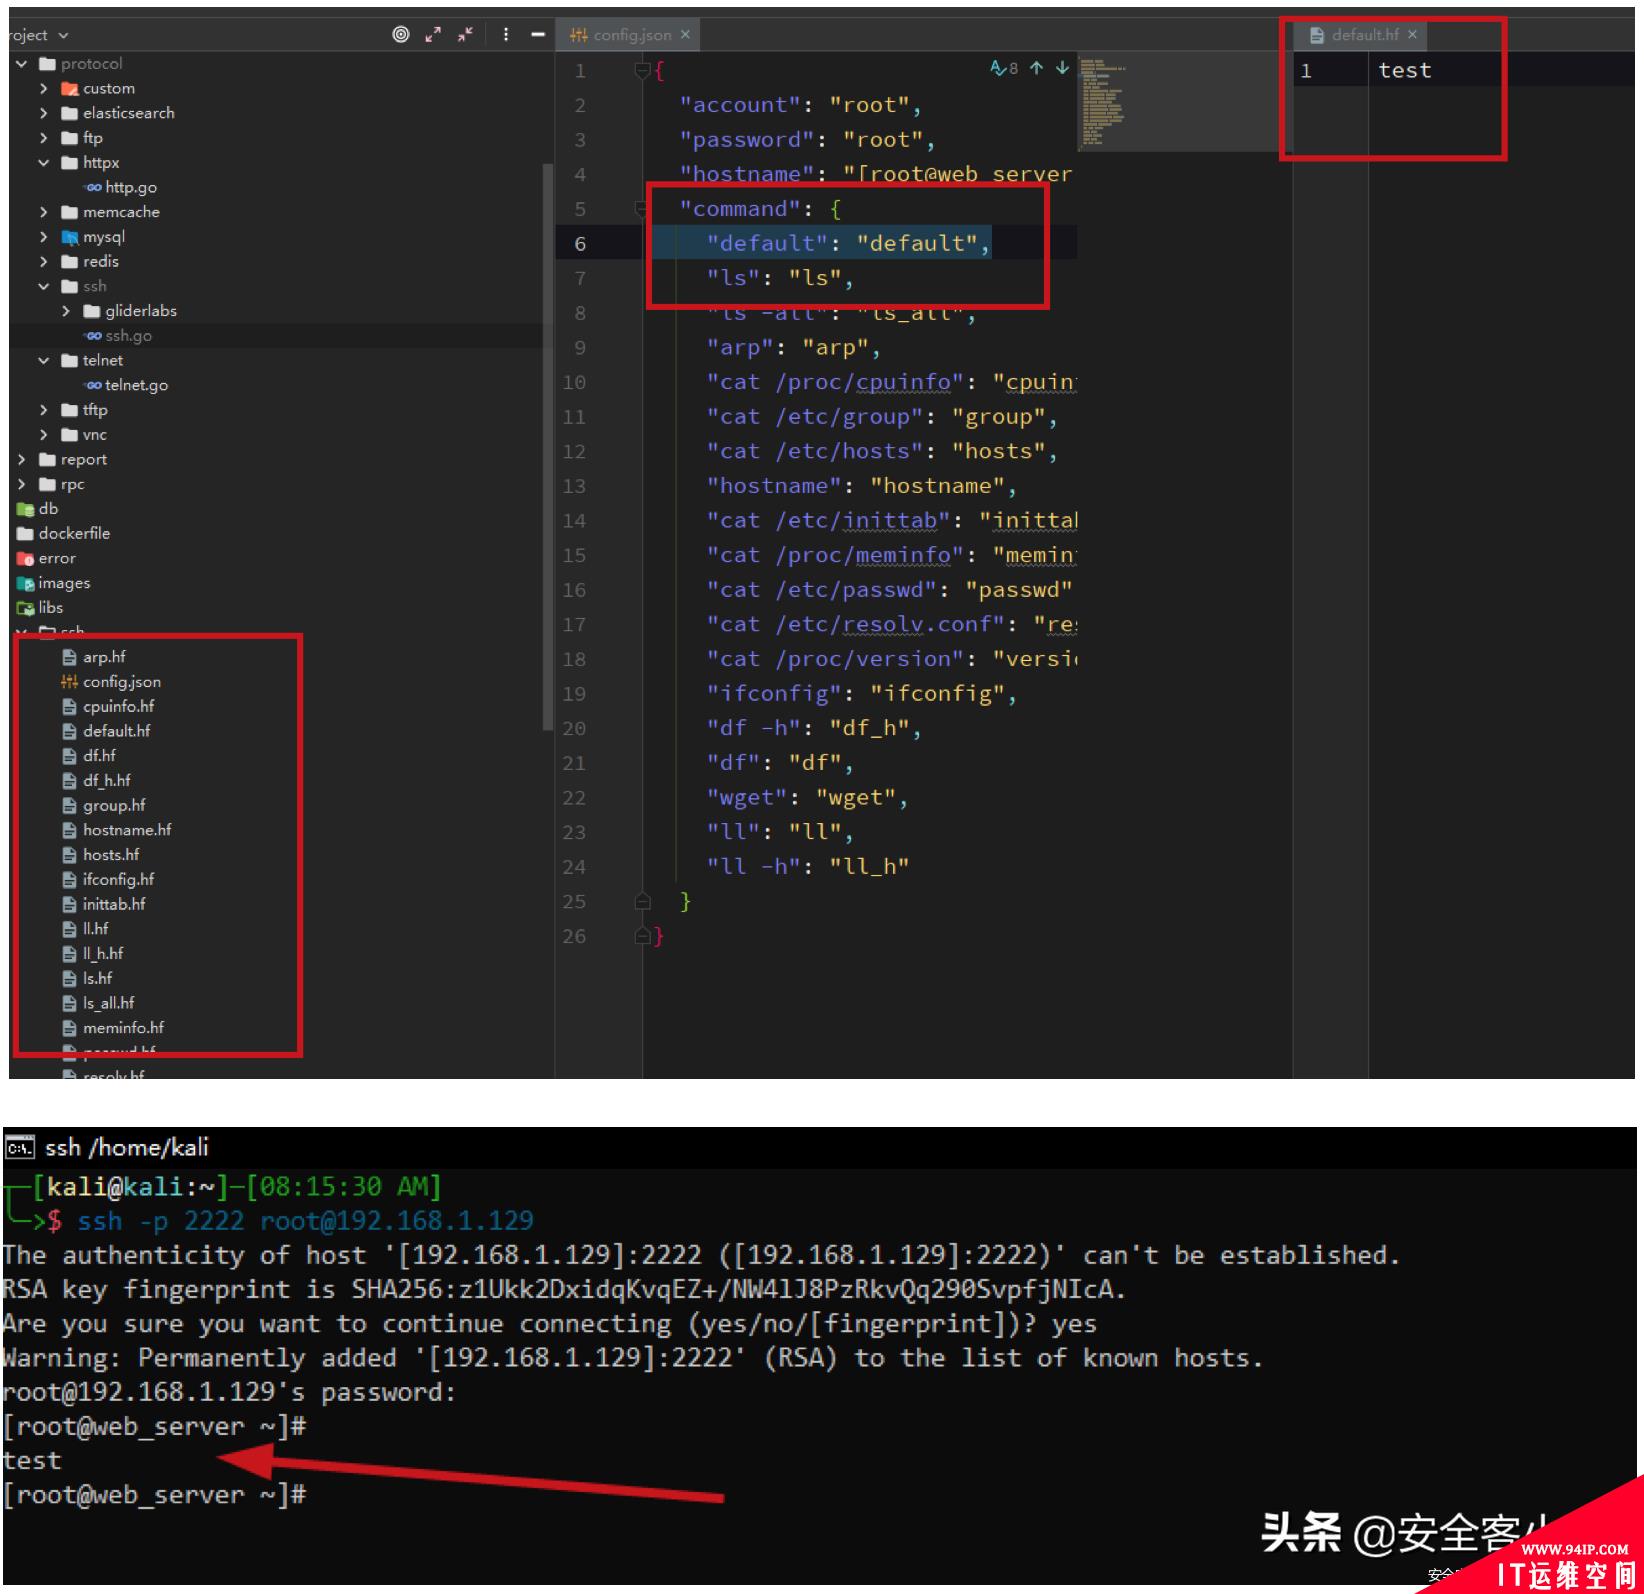Click the collapse all icon in project toolbar
Viewport: 1644px width, 1594px height.
(x=465, y=34)
